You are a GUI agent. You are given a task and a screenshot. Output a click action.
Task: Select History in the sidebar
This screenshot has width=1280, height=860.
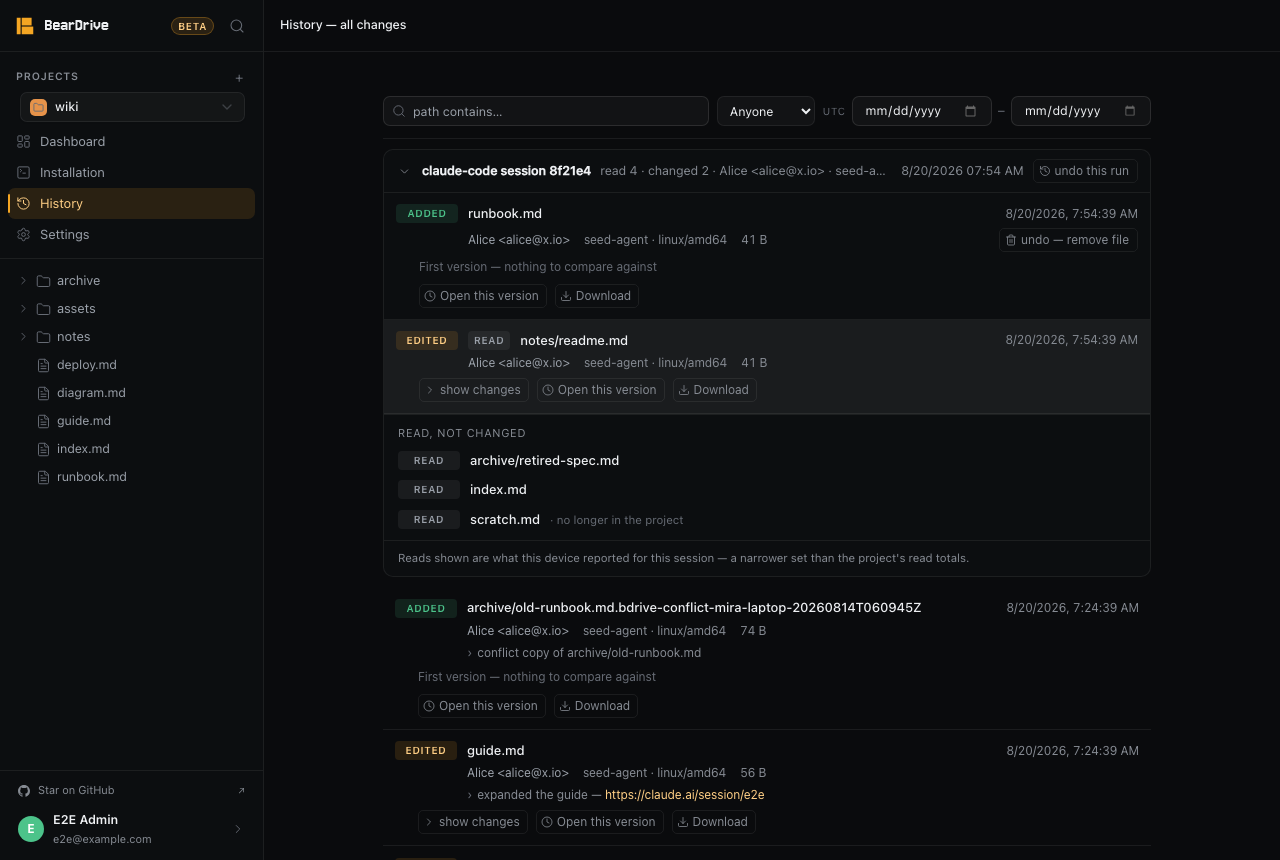[131, 204]
